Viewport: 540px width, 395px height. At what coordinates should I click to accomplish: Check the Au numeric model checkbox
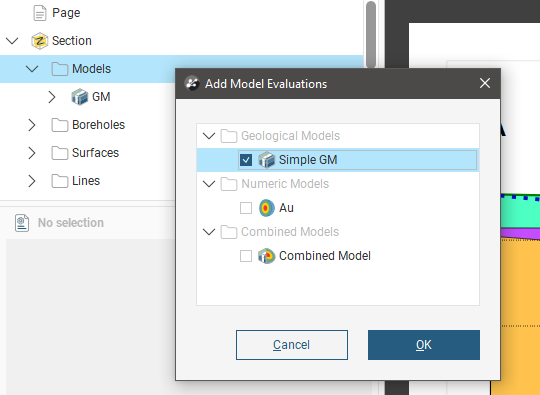click(246, 208)
